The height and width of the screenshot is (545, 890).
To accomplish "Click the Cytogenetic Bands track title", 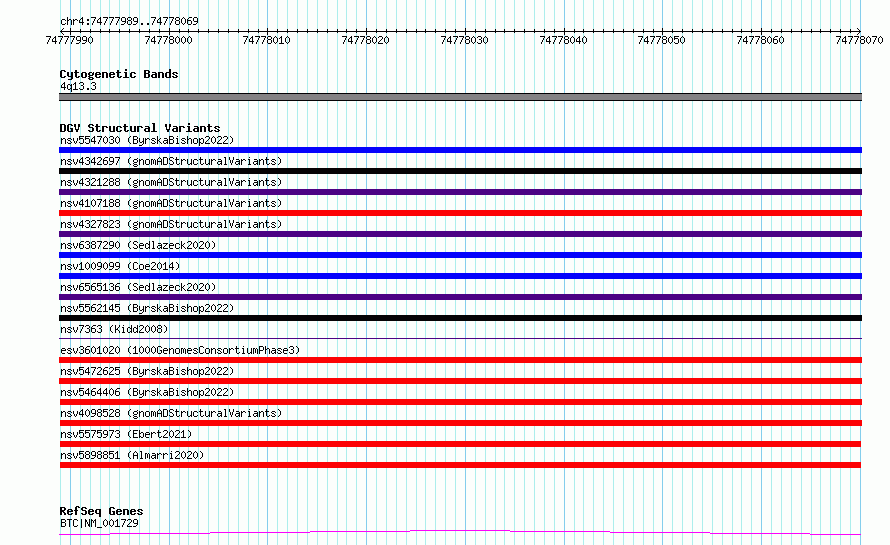I will [x=119, y=74].
